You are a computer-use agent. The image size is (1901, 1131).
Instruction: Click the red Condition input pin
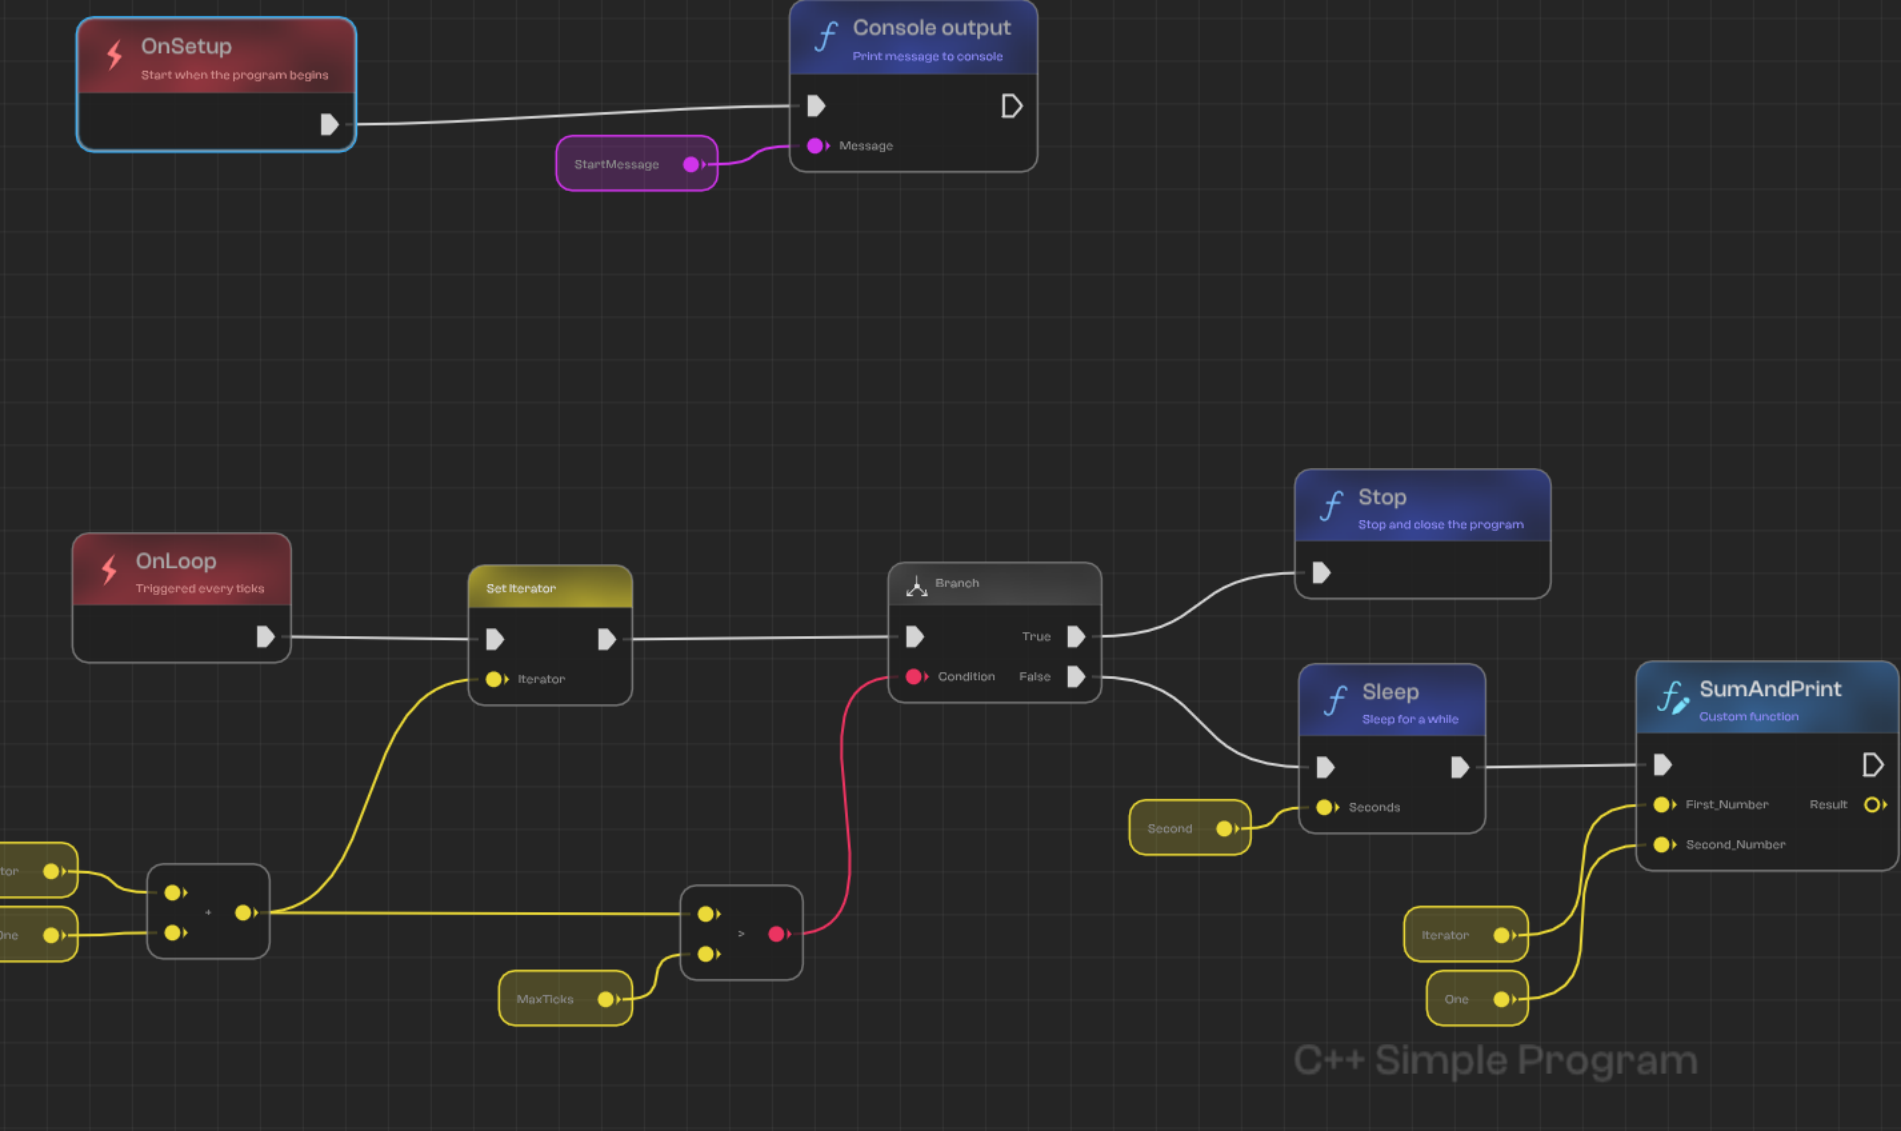(x=914, y=677)
